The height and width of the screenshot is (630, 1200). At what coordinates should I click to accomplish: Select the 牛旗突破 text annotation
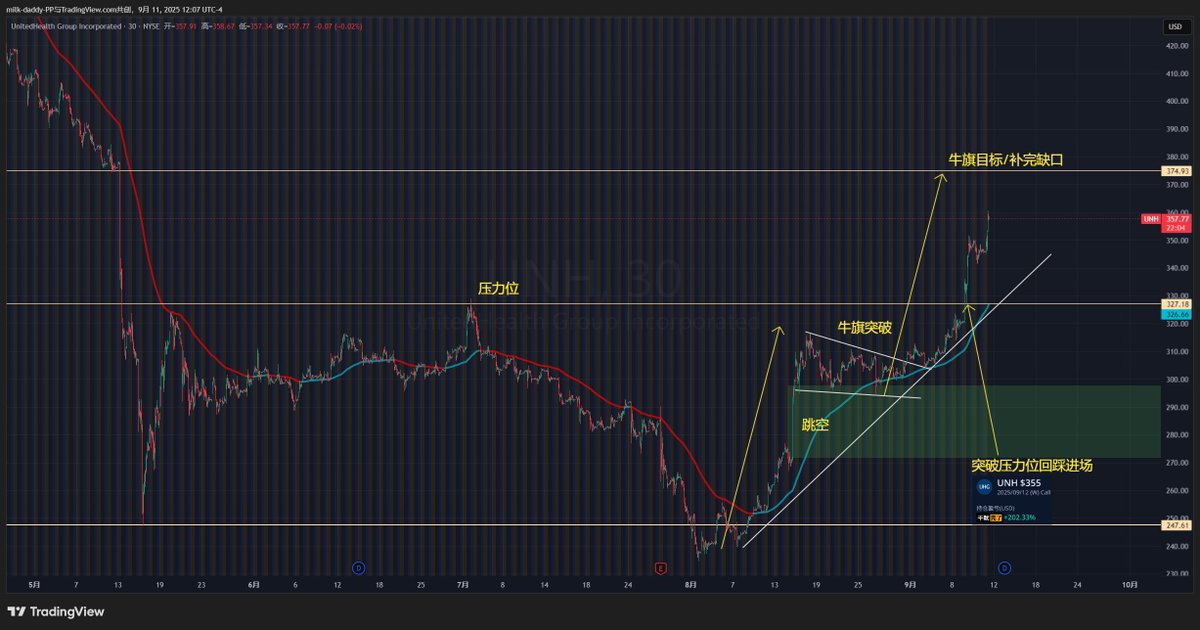(864, 327)
